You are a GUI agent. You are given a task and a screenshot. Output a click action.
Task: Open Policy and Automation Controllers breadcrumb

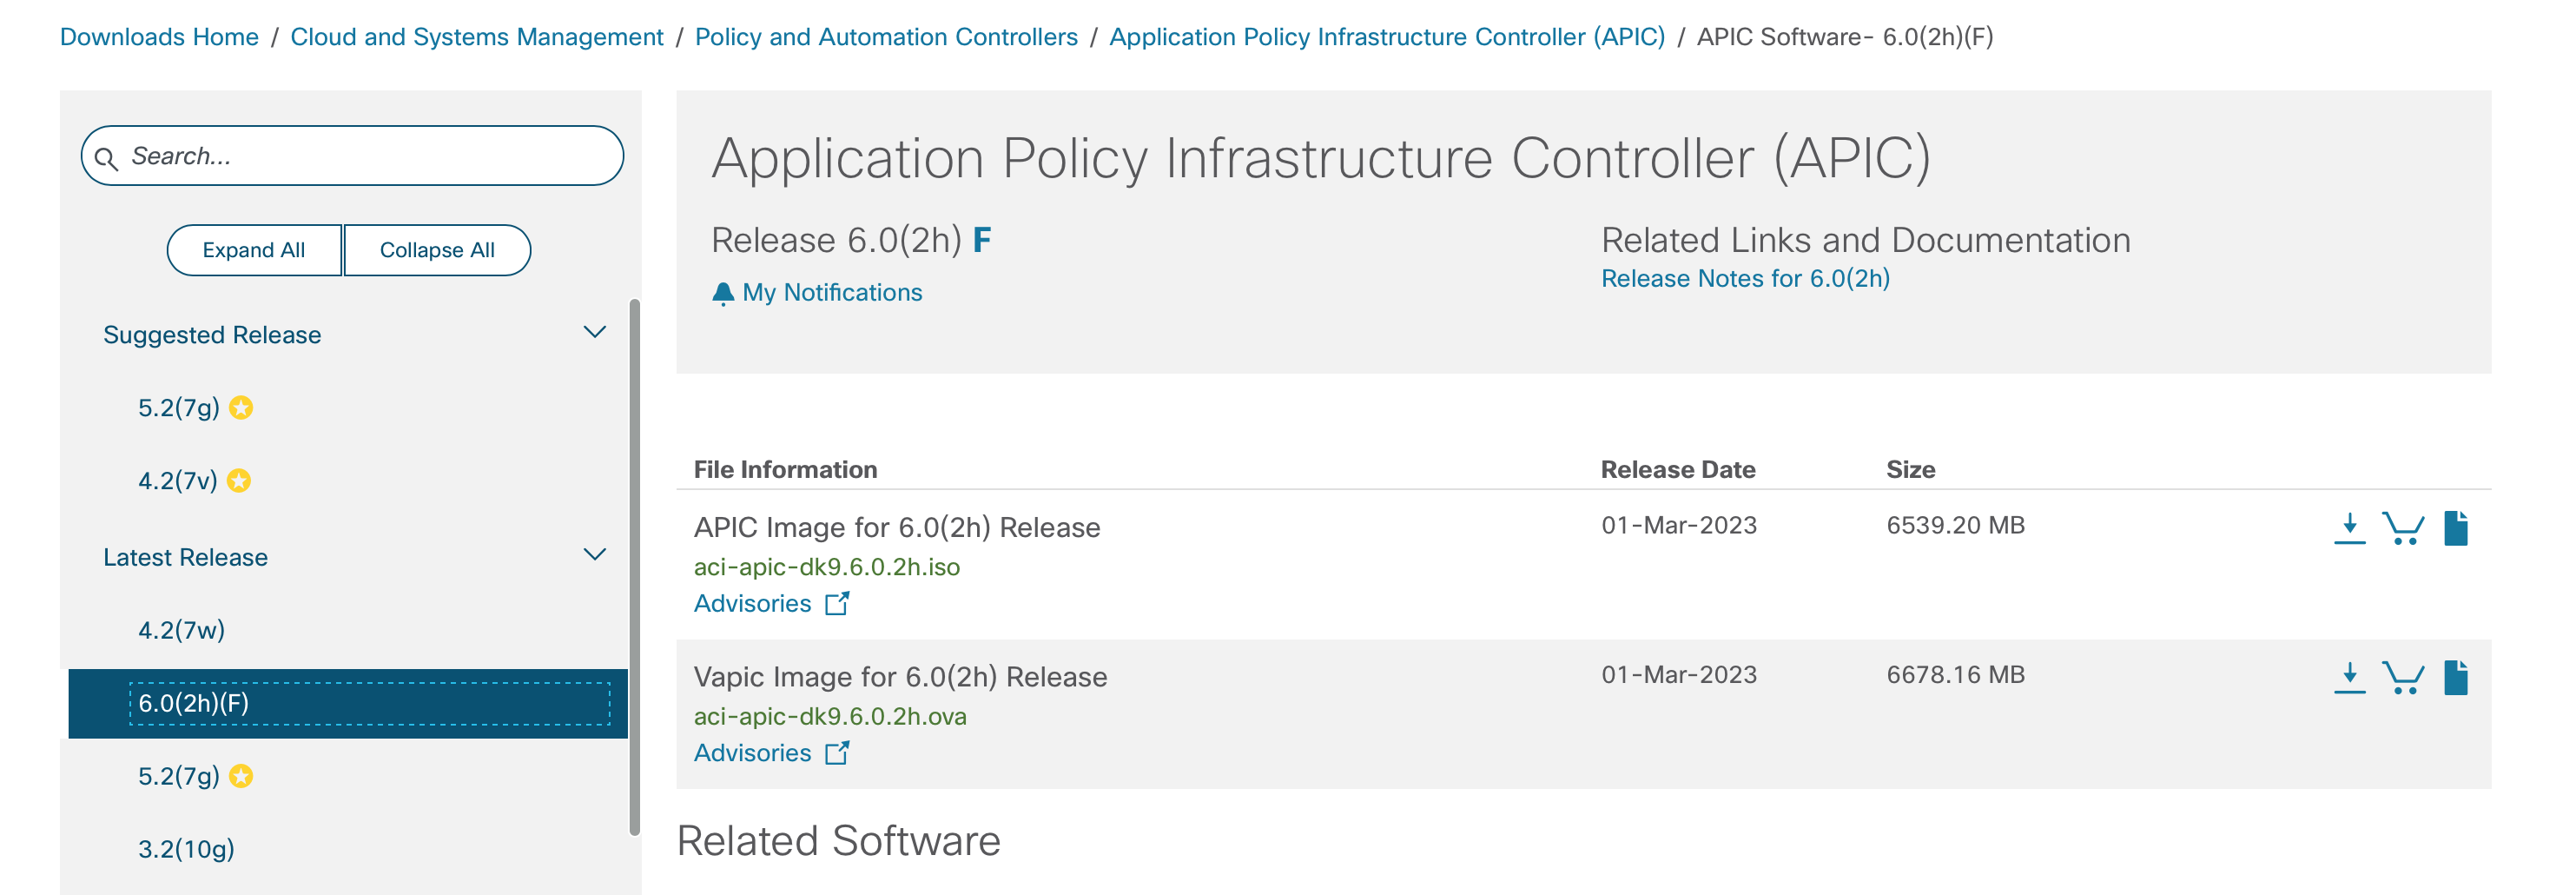click(886, 37)
